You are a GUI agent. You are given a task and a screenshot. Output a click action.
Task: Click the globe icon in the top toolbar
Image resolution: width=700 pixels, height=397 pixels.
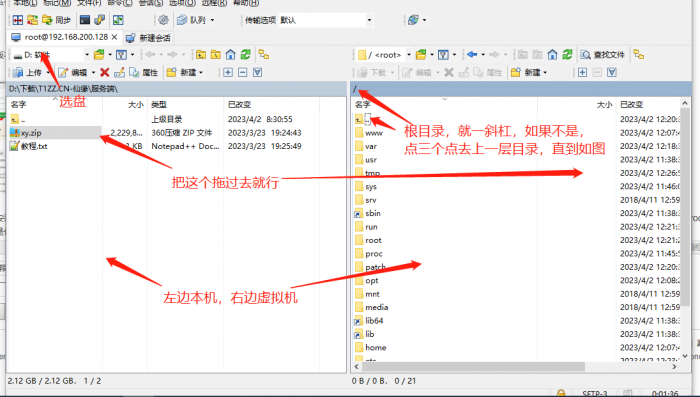tap(413, 20)
